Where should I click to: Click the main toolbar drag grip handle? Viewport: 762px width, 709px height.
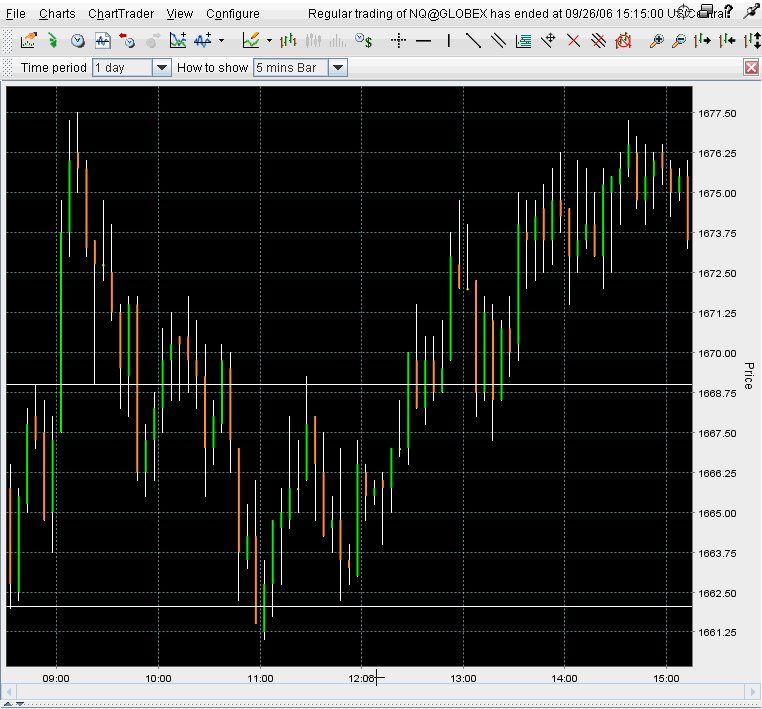(7, 40)
